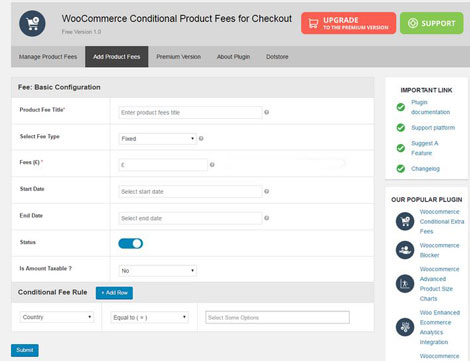Click green check icon next to Plugin documentation
Screen dimensions: 470x361
(401, 107)
